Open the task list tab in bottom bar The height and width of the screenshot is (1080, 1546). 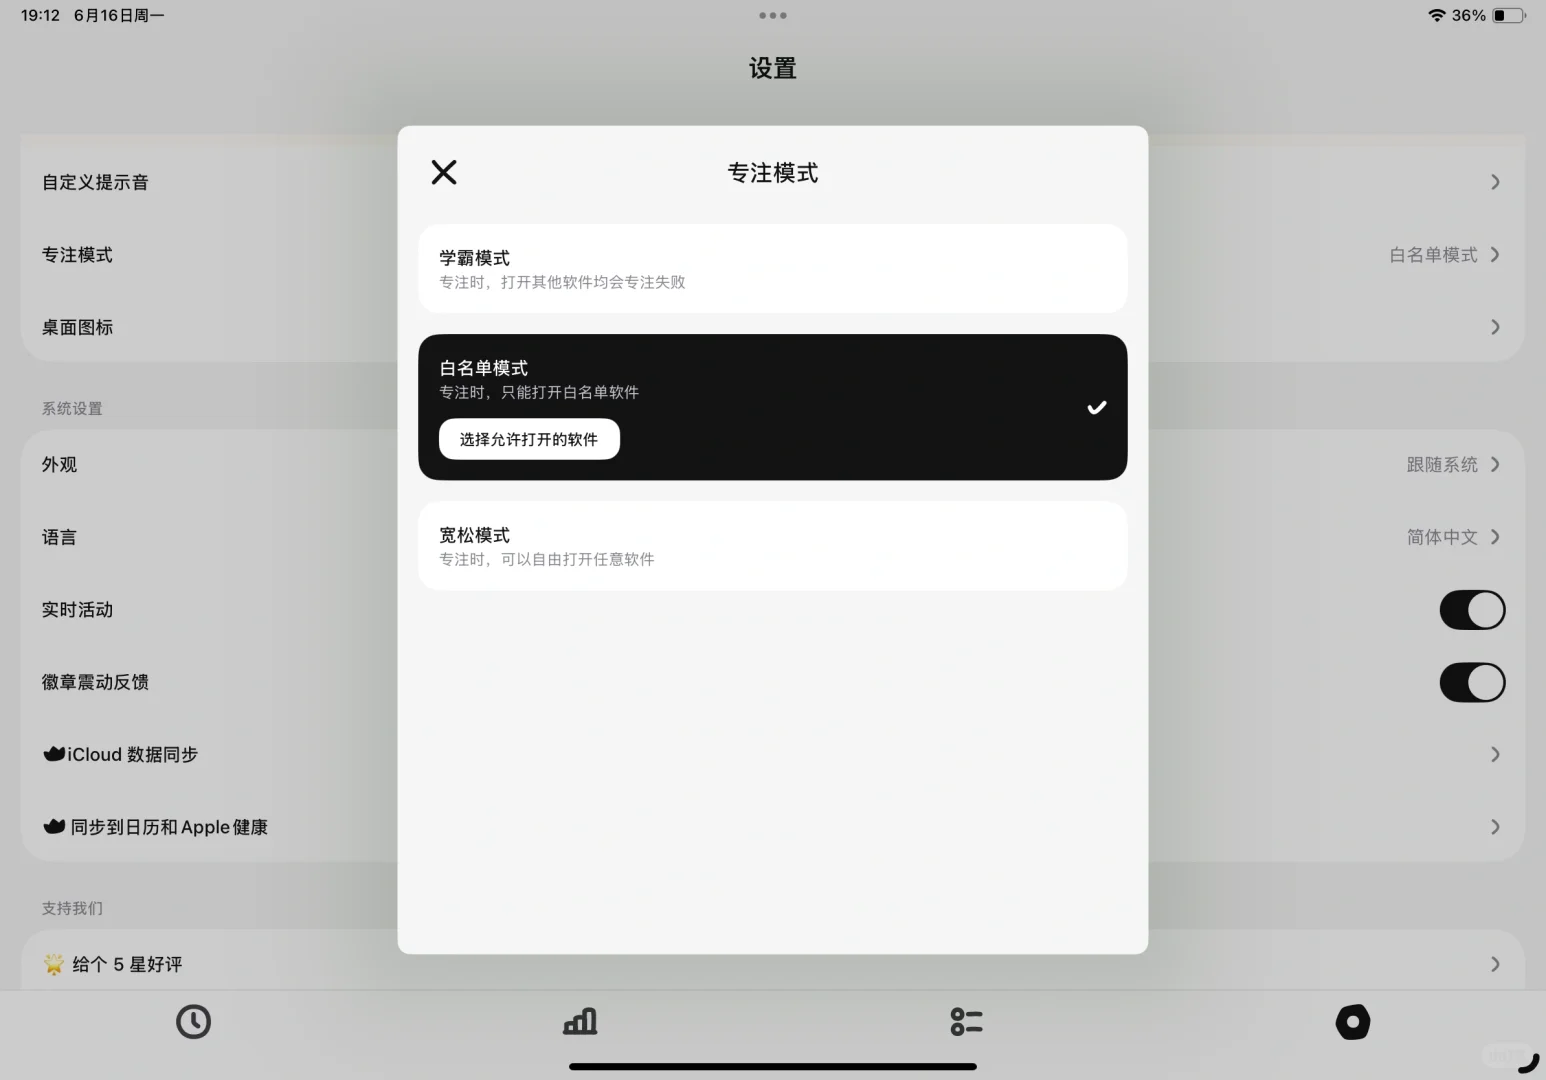pyautogui.click(x=966, y=1021)
